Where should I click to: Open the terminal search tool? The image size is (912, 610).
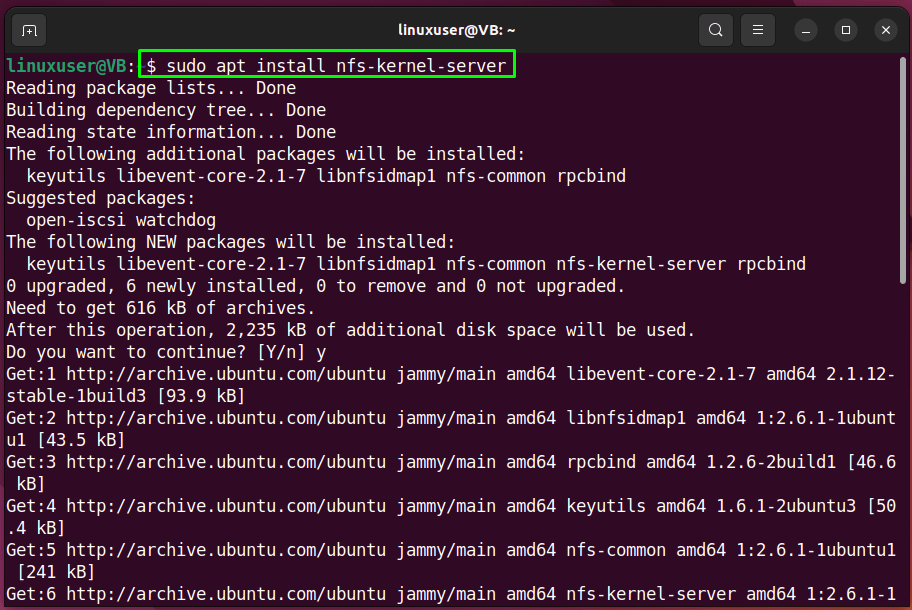coord(715,30)
